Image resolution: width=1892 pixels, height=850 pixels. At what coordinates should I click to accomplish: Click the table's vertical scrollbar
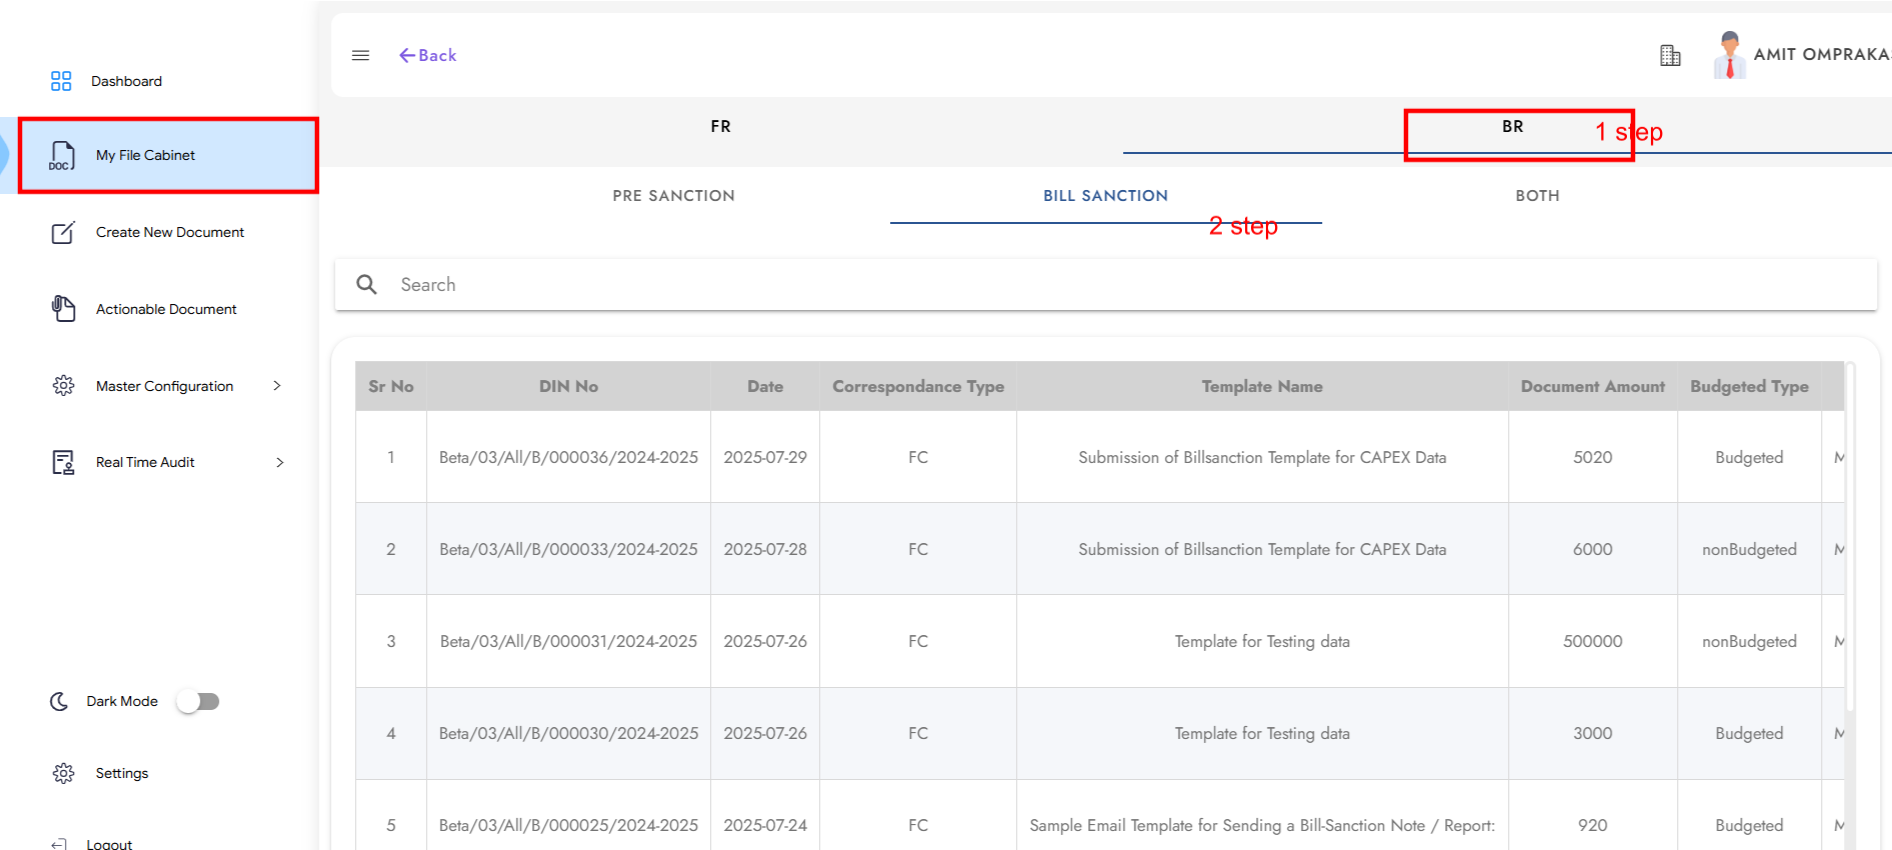[x=1850, y=540]
